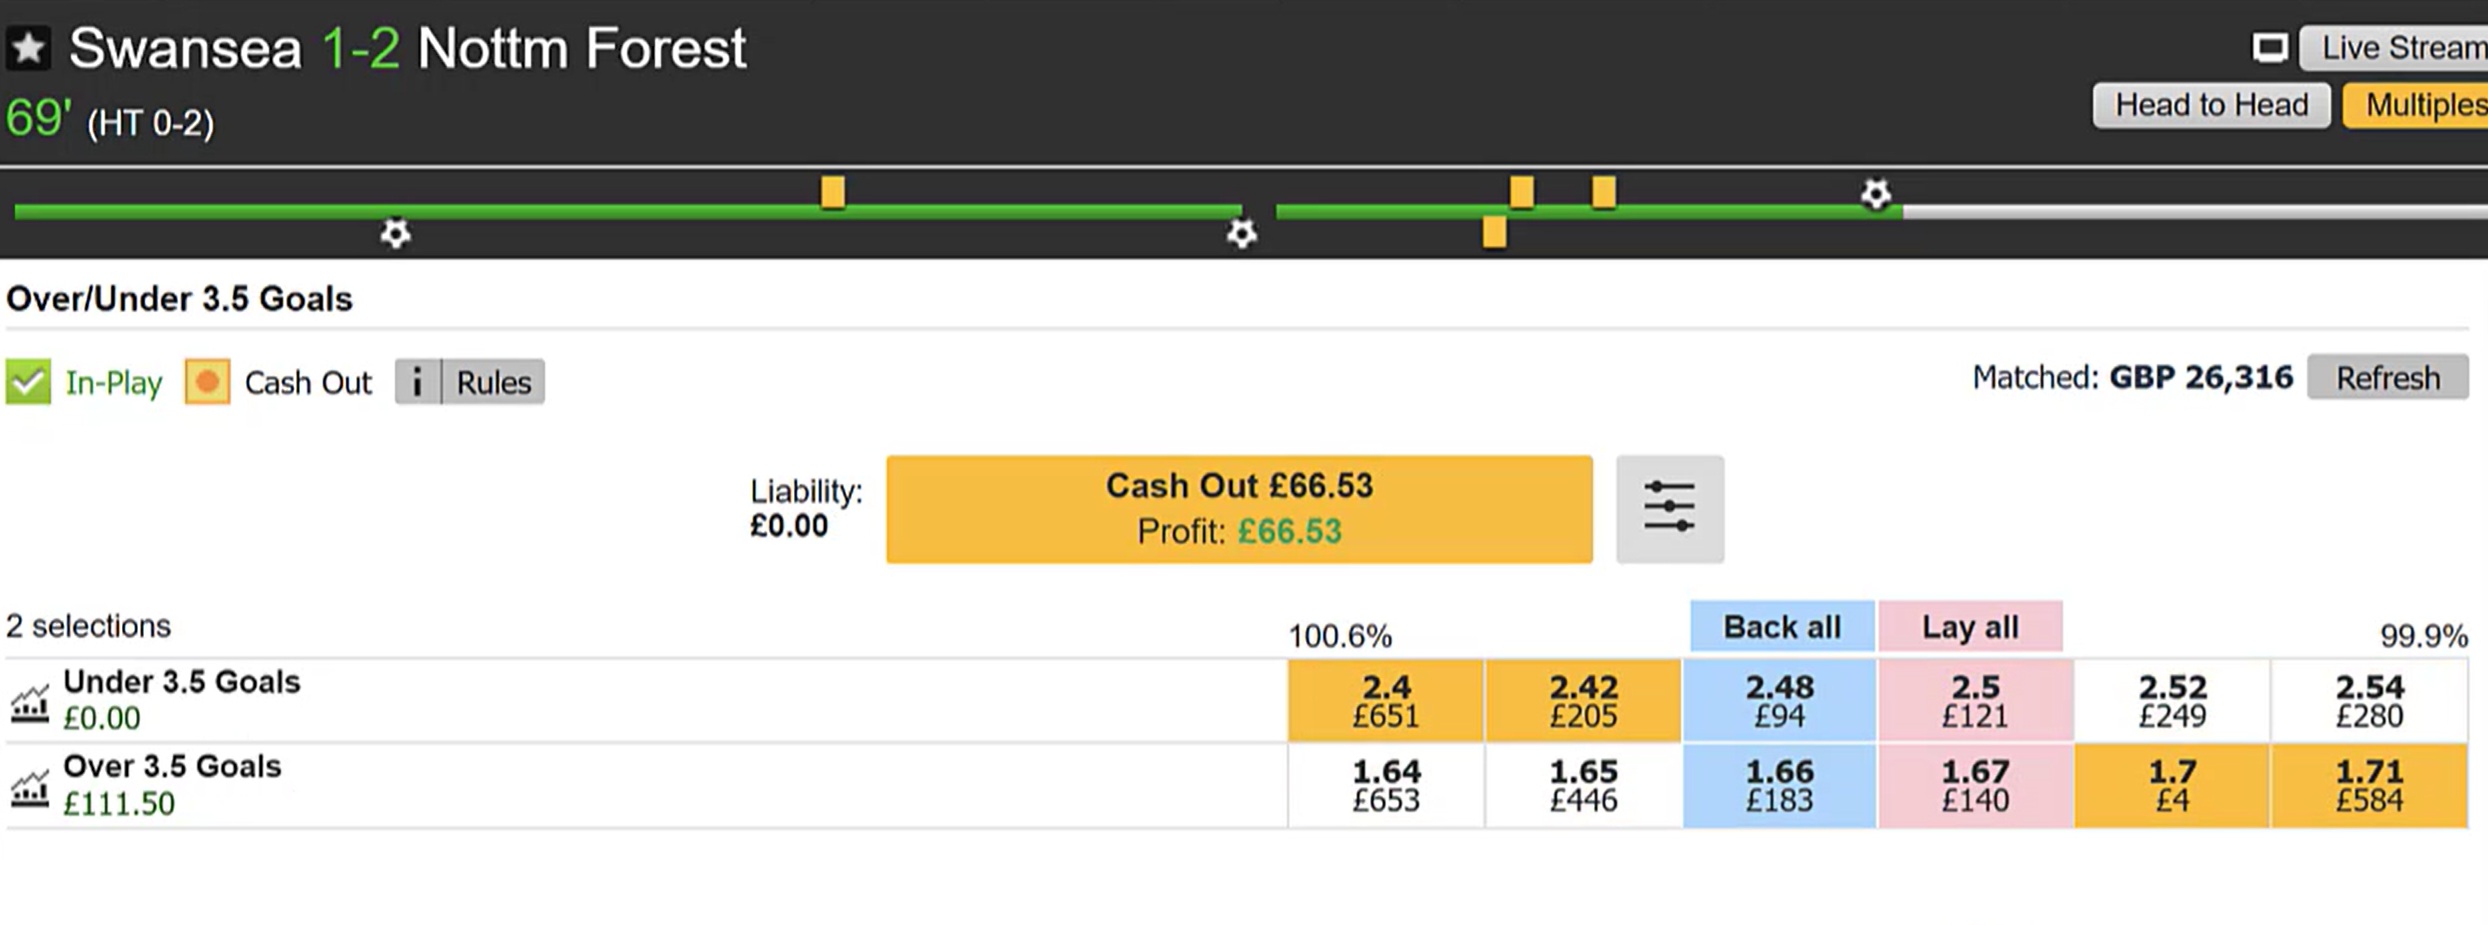Click the Live Stream screen icon
The width and height of the screenshot is (2488, 925).
coord(2269,48)
